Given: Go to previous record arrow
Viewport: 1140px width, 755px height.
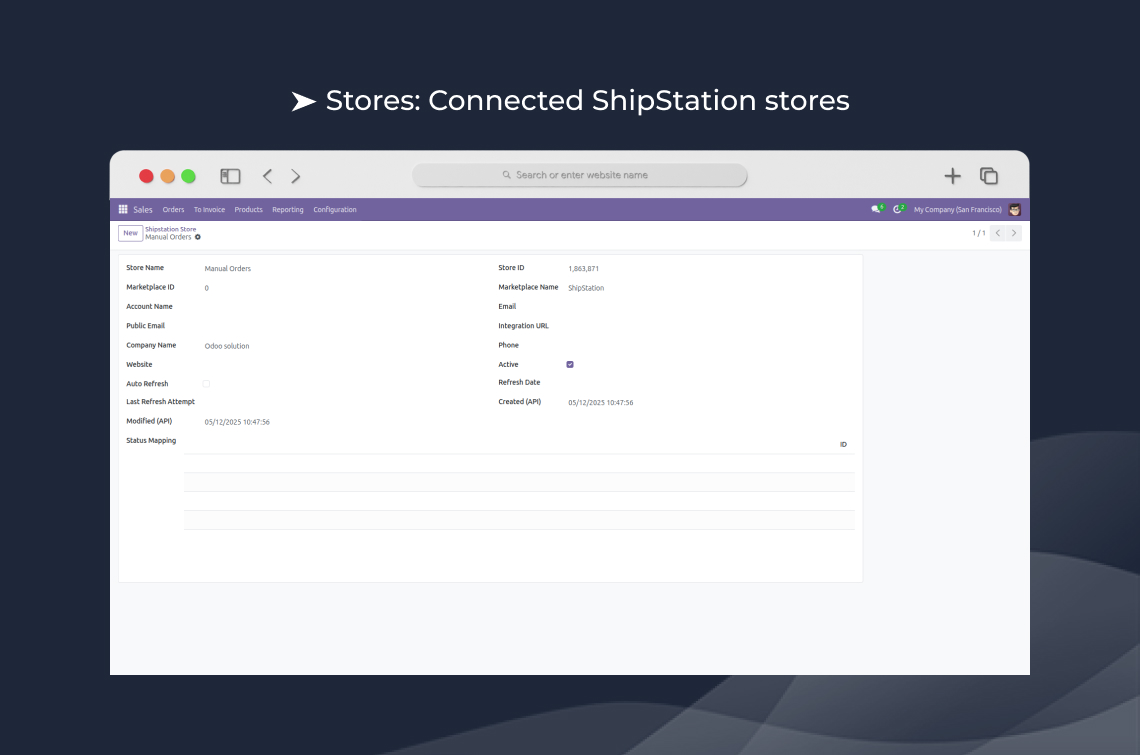Looking at the screenshot, I should pyautogui.click(x=998, y=233).
